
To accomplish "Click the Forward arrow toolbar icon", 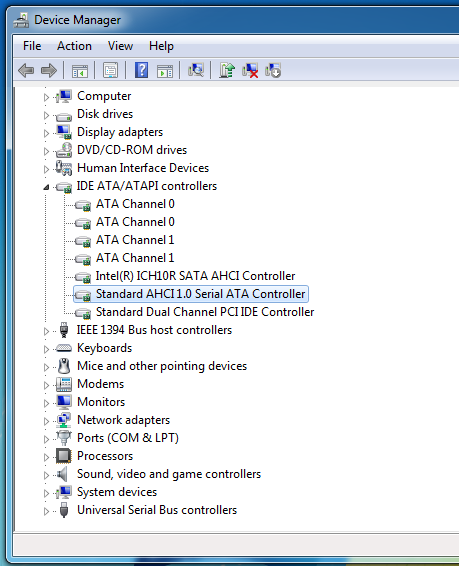I will (49, 70).
